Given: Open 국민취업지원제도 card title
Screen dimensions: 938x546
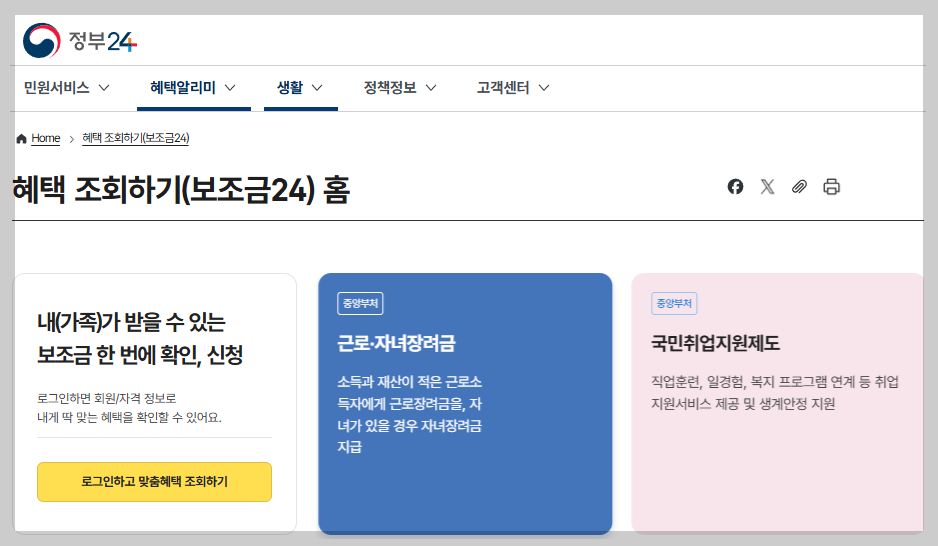Looking at the screenshot, I should tap(715, 343).
